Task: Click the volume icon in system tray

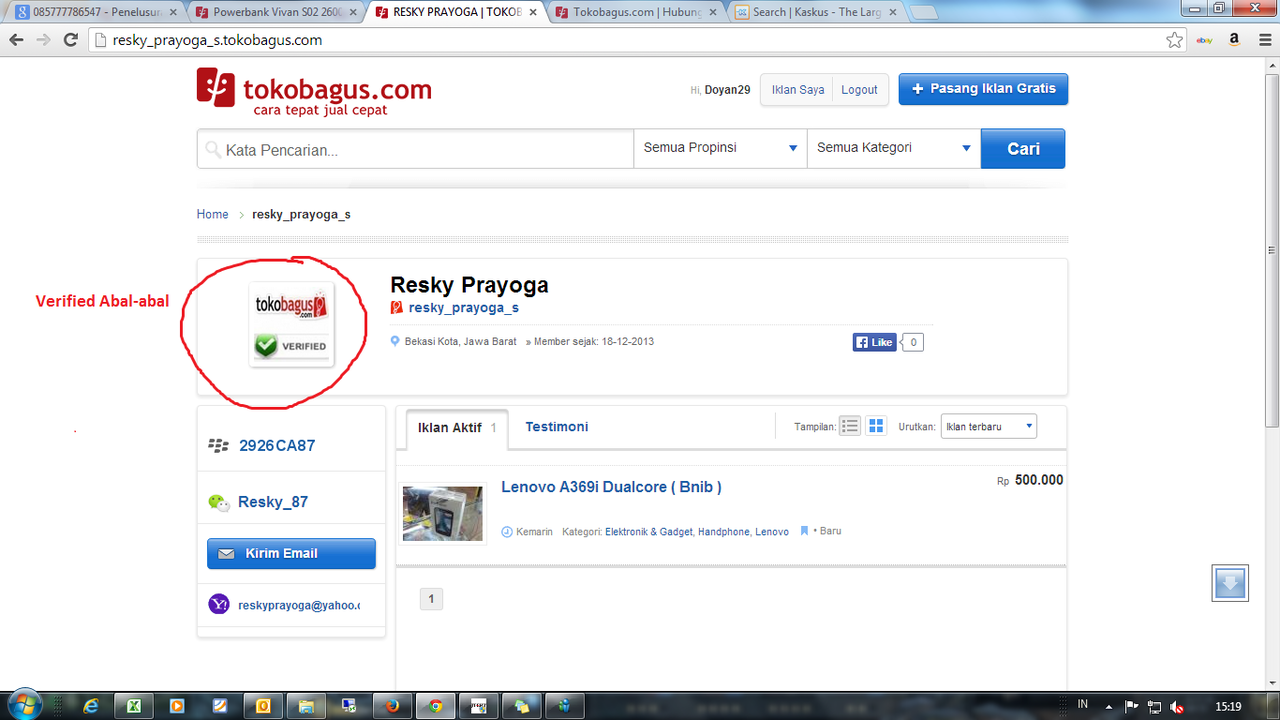Action: (1178, 706)
